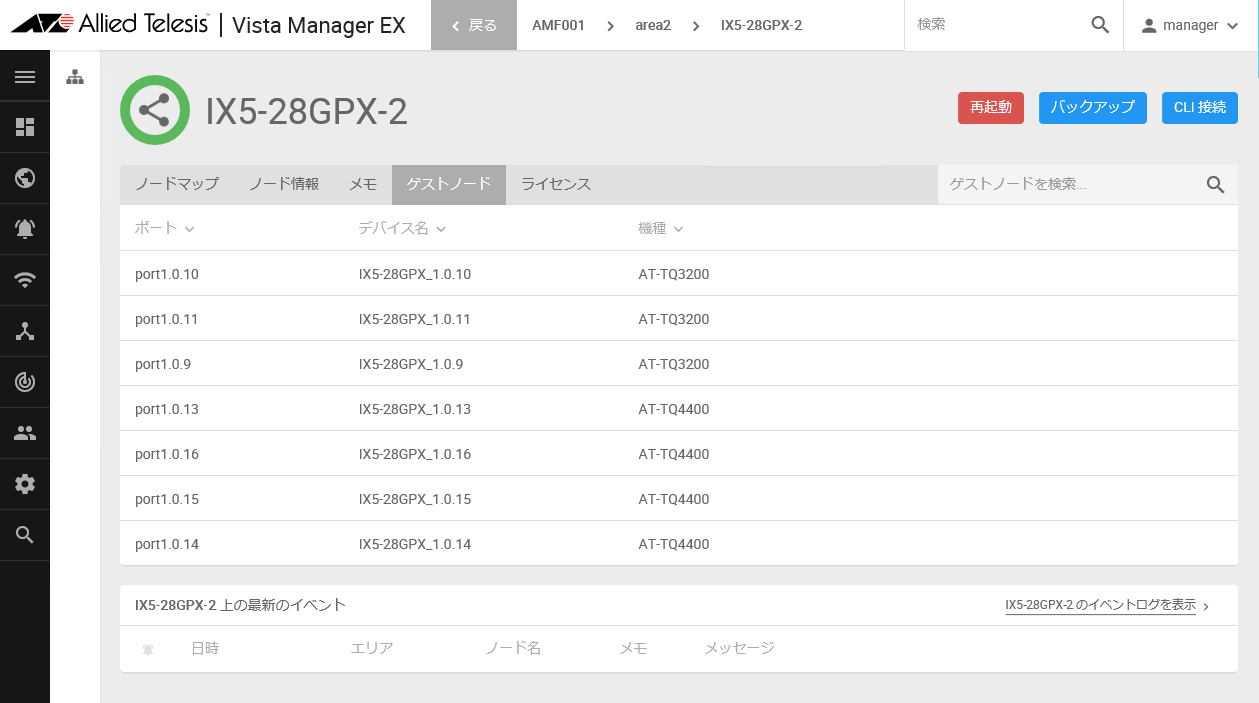Select the port1.0.15 row
This screenshot has height=703, width=1259.
(679, 499)
